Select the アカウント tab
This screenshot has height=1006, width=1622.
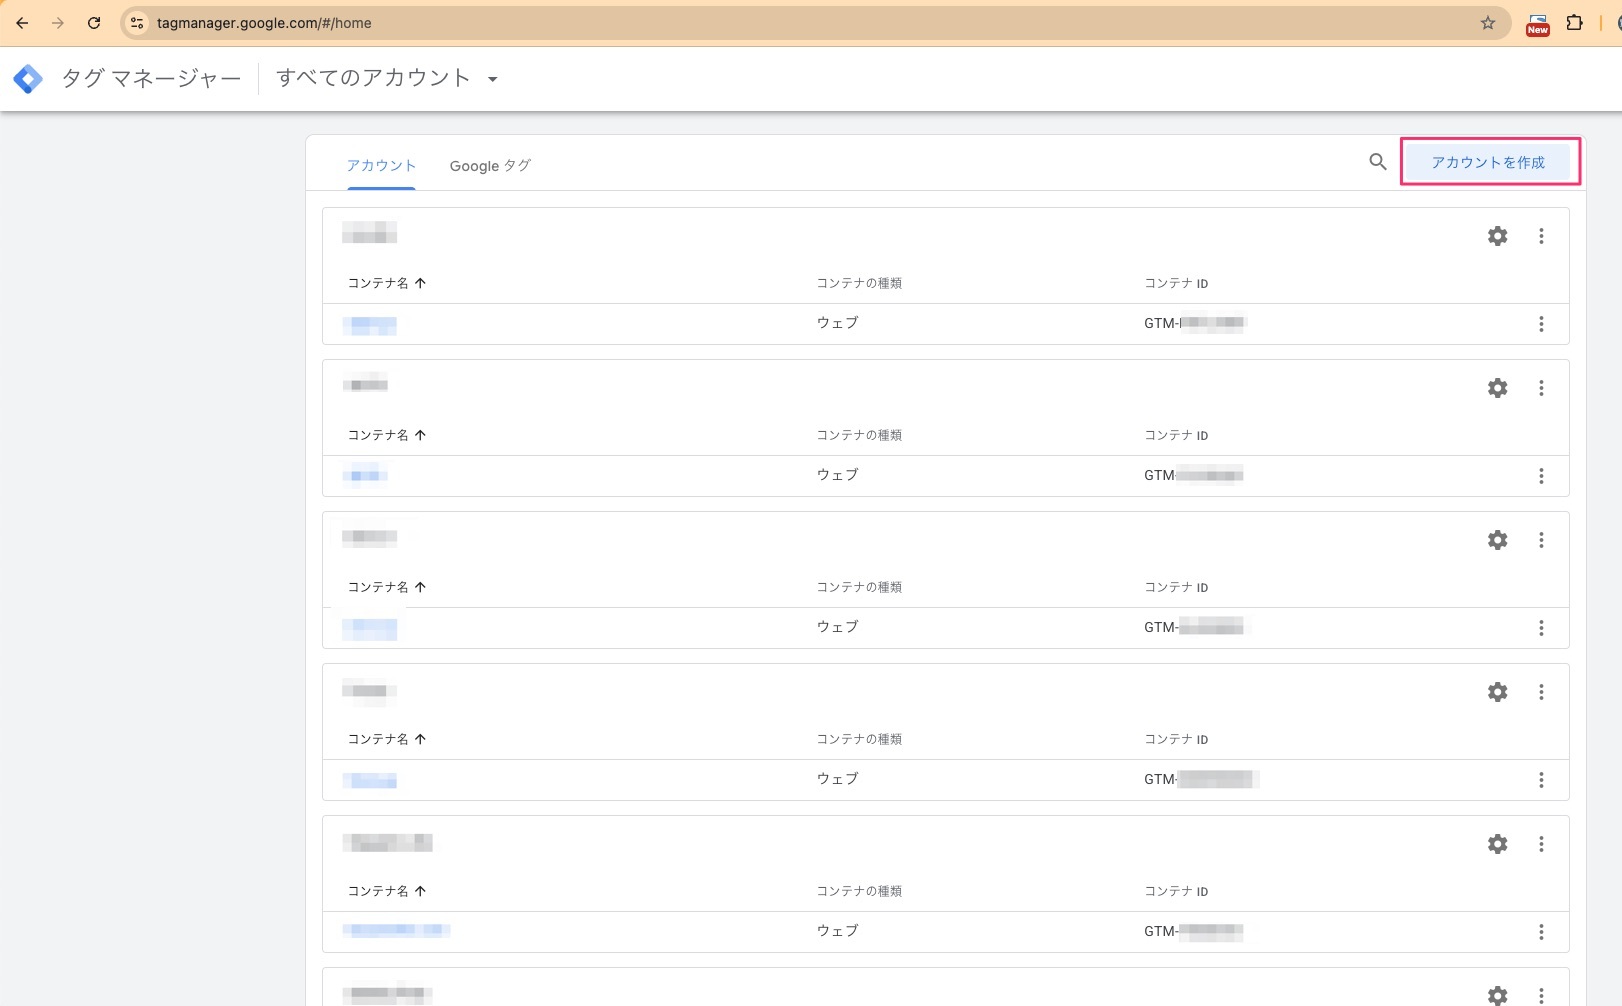click(x=381, y=165)
